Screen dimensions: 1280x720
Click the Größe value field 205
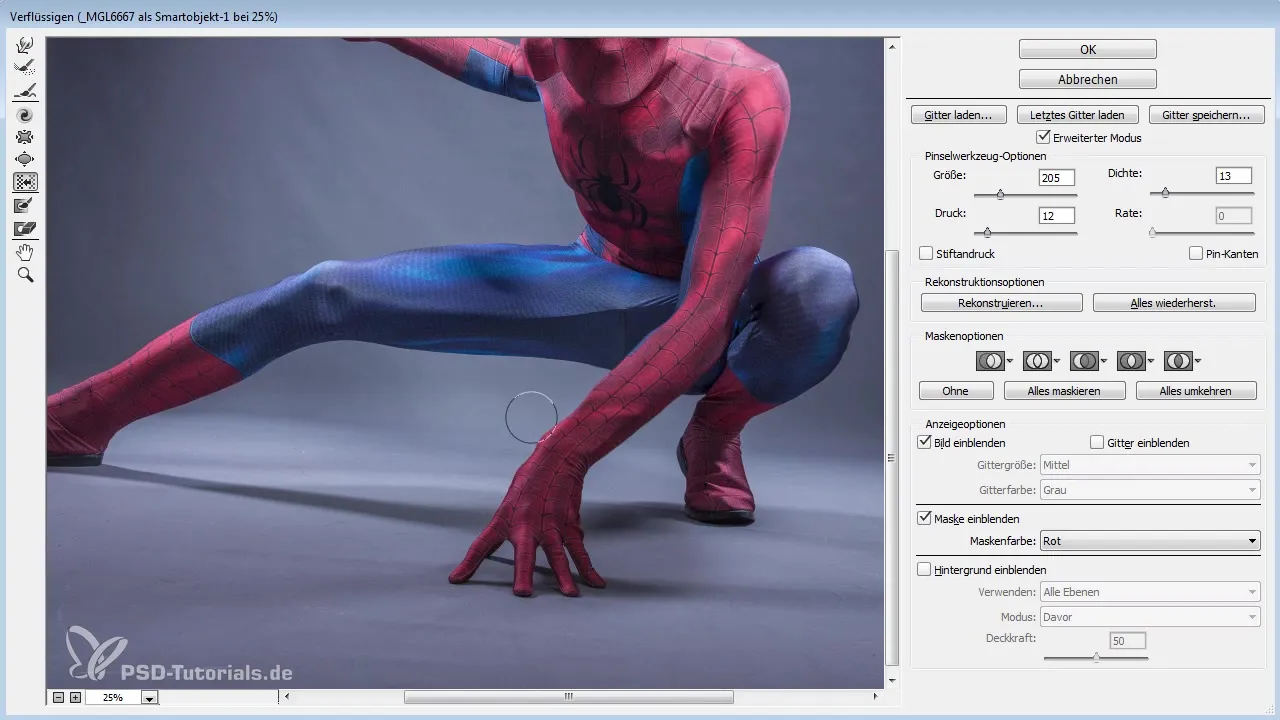[1057, 177]
